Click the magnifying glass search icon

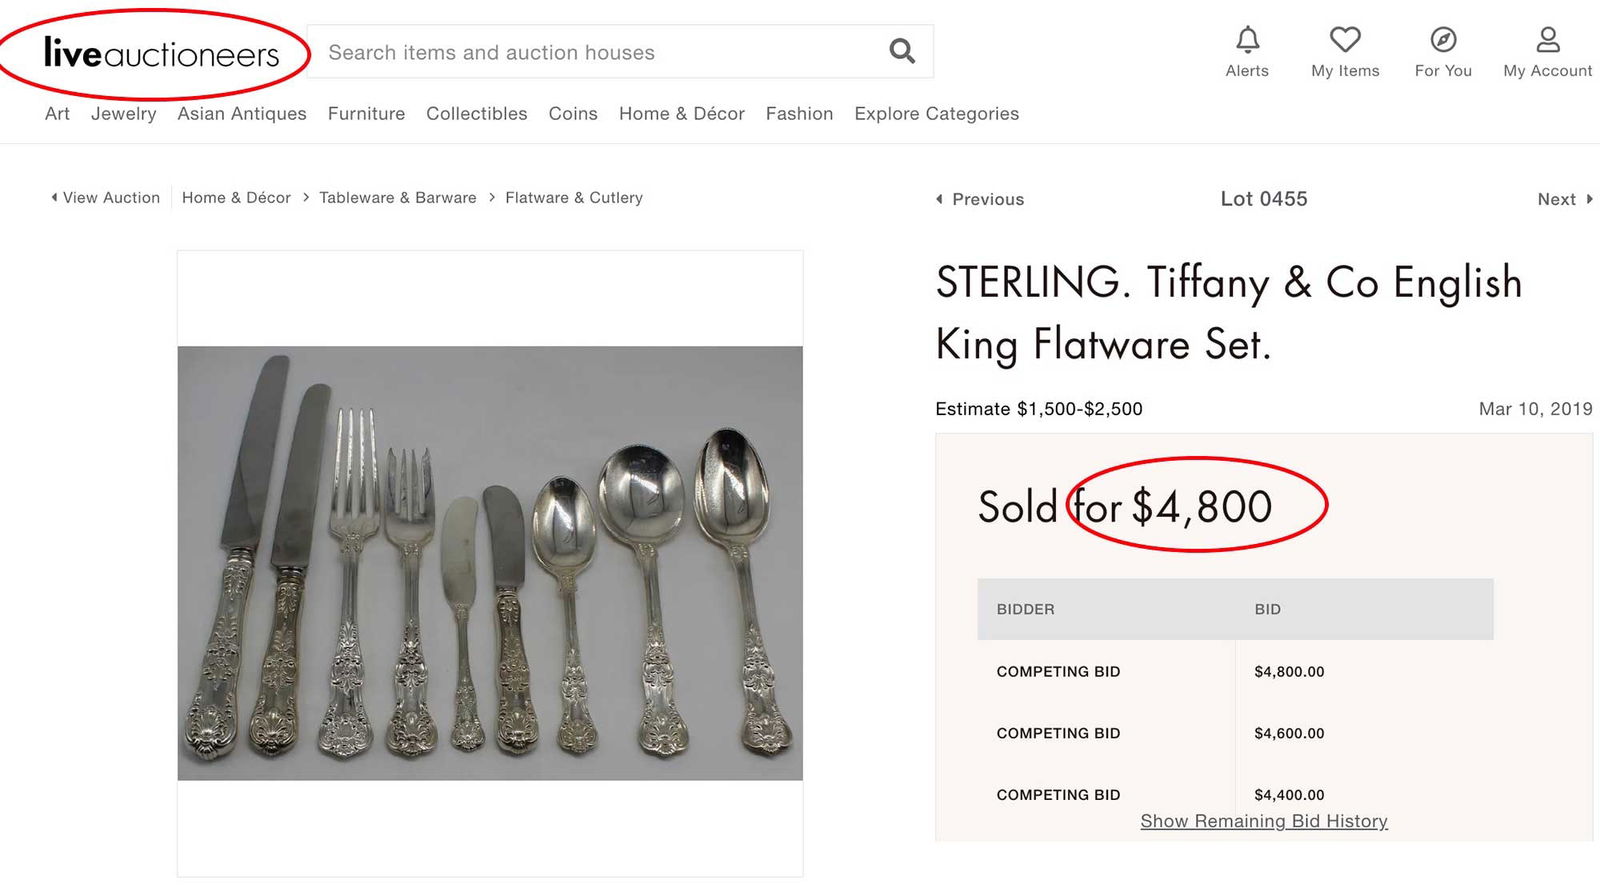[x=899, y=50]
